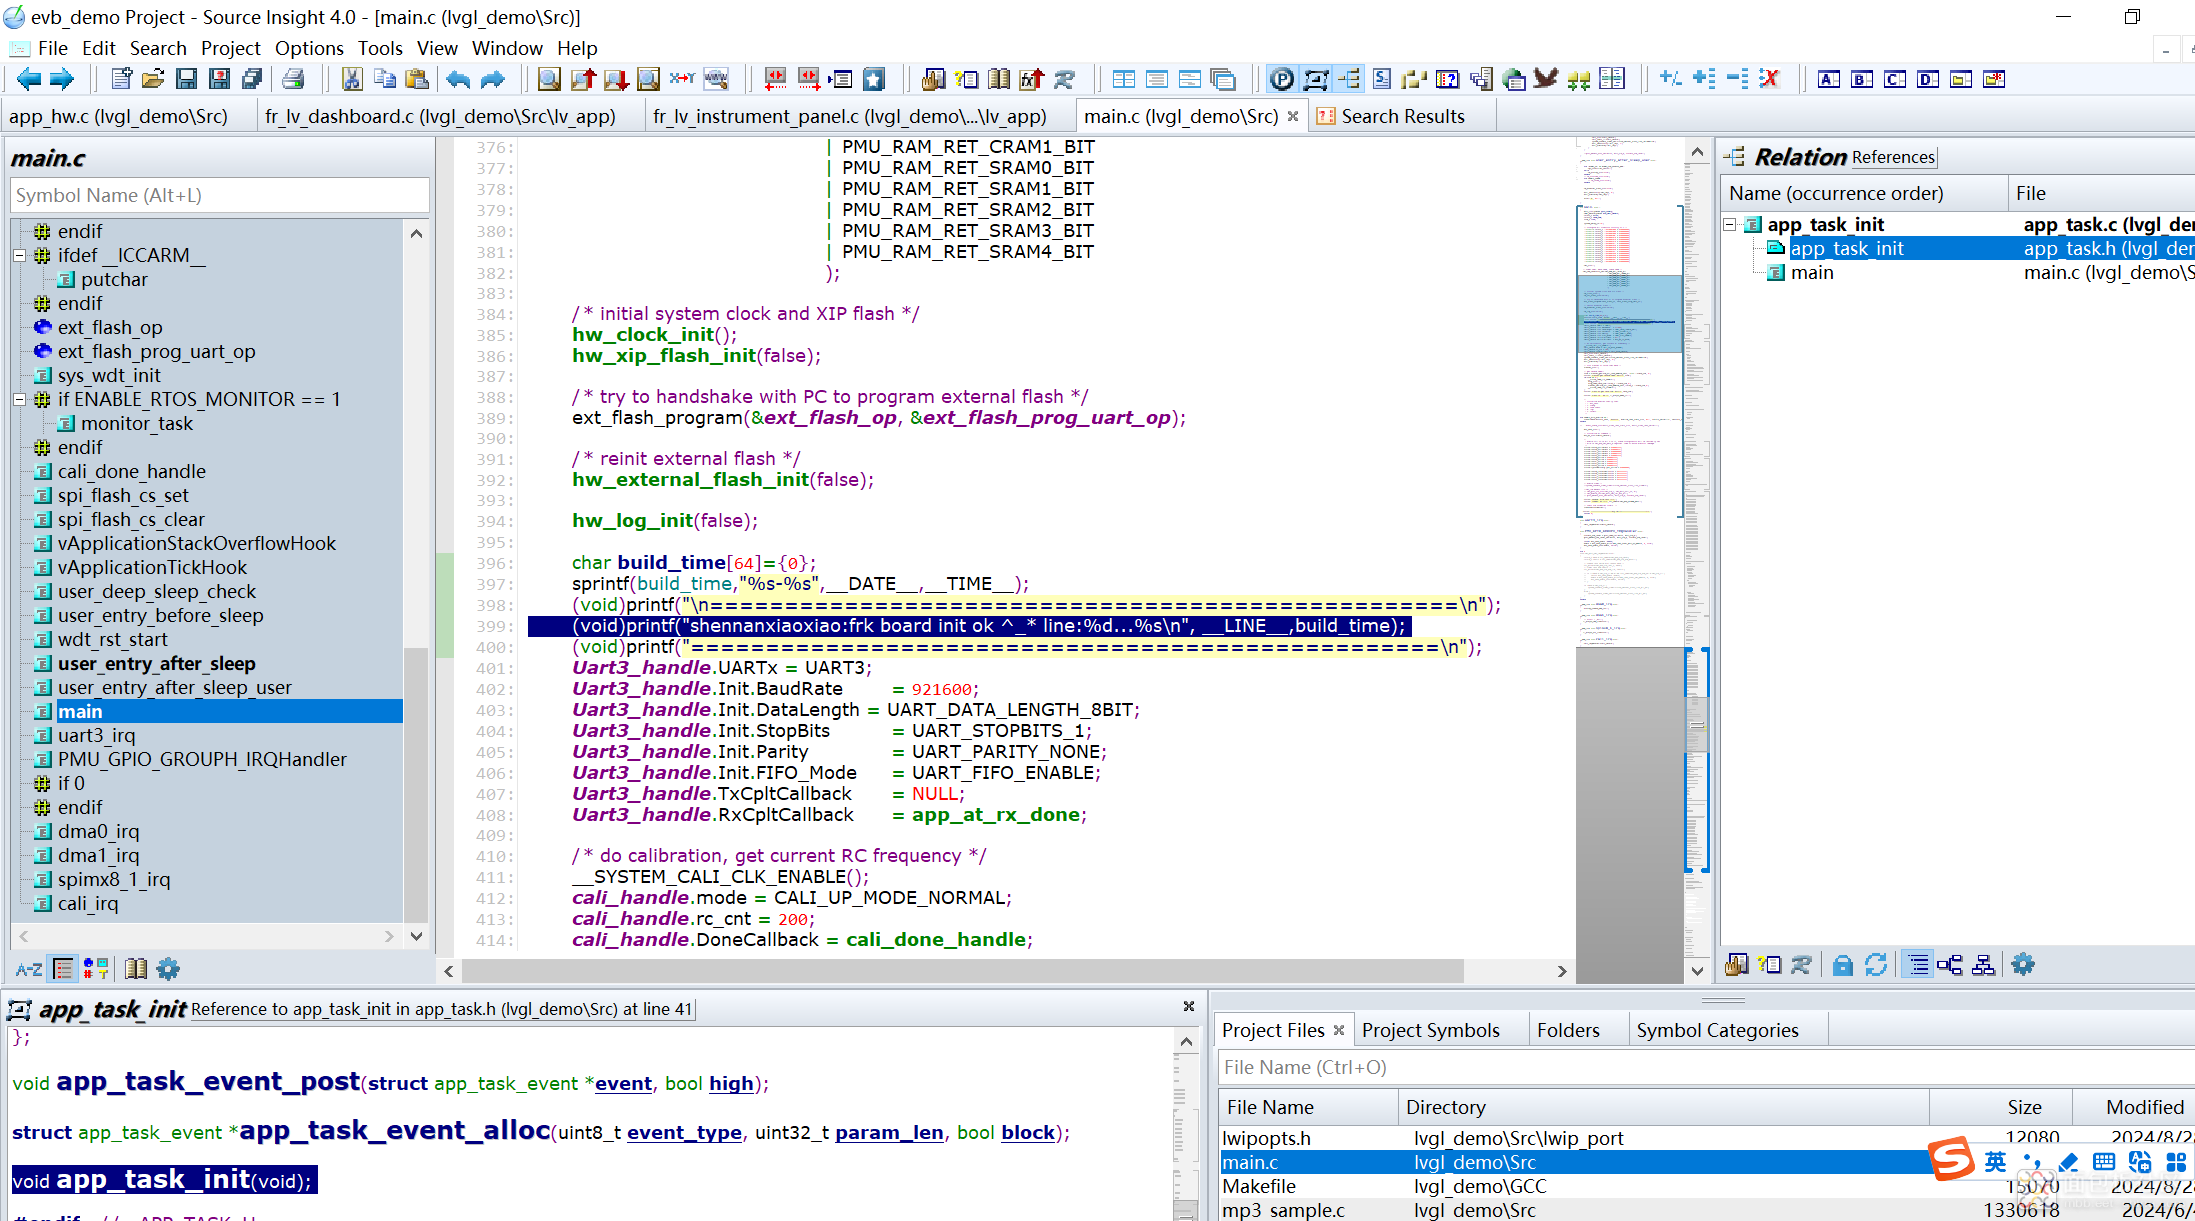
Task: Refresh the Relation window
Action: pos(1876,965)
